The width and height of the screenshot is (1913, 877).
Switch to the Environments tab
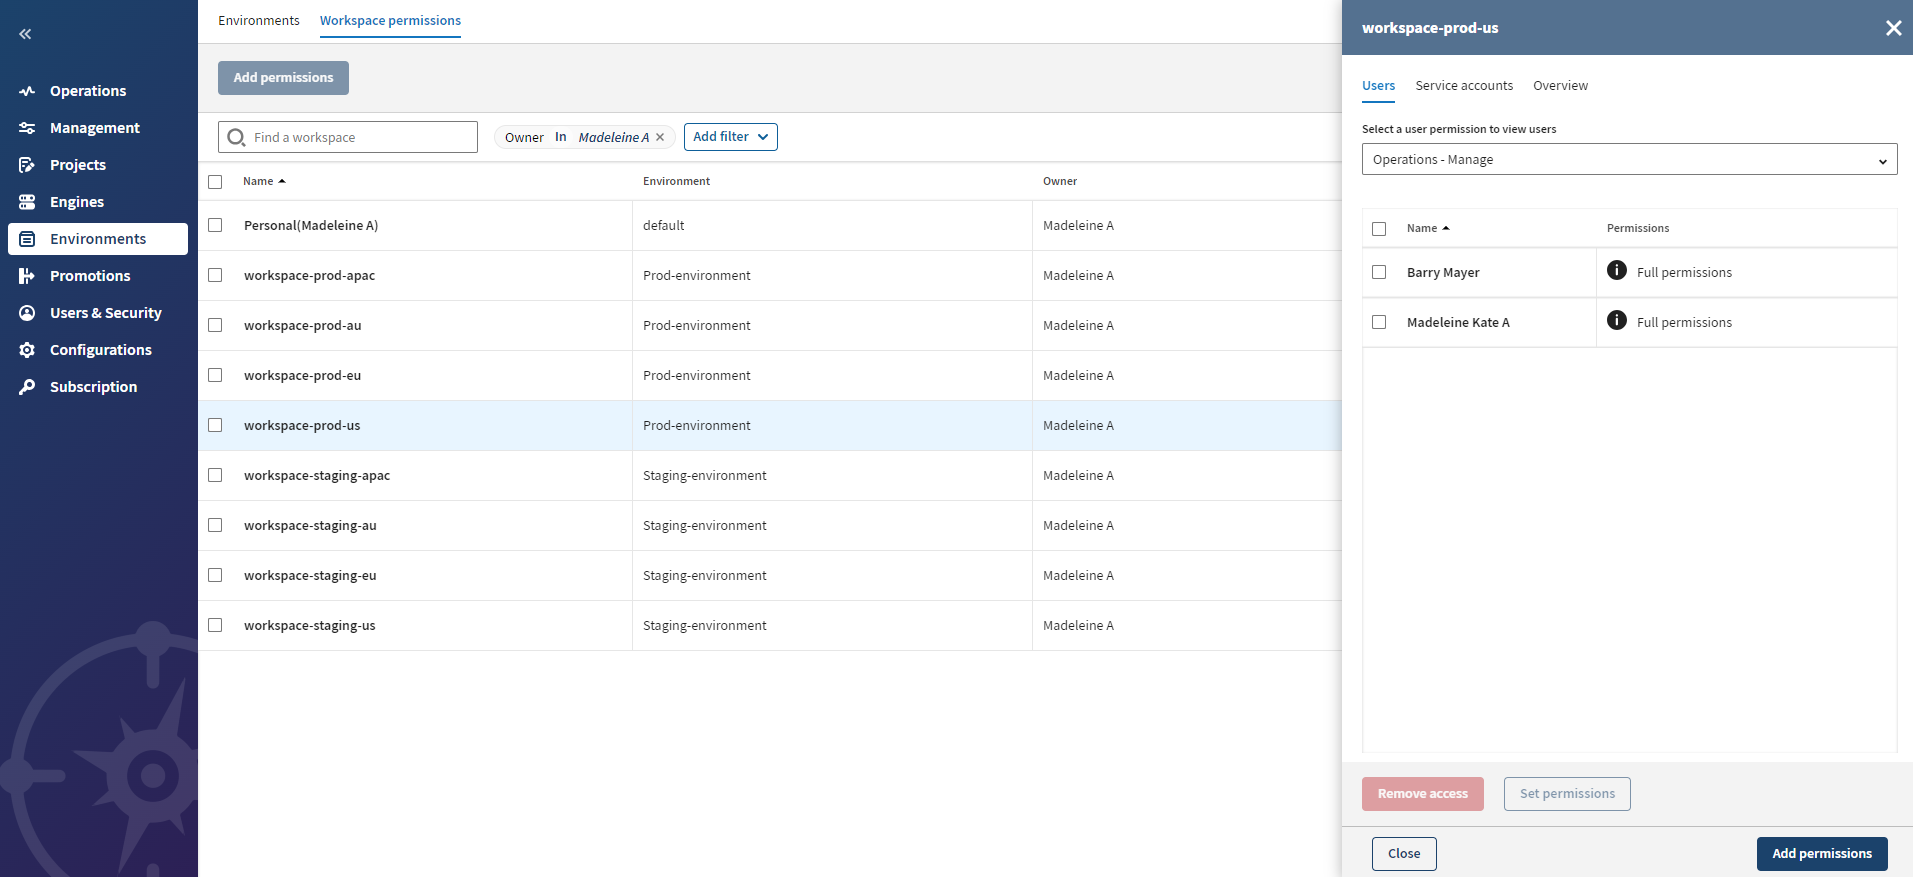(x=258, y=21)
